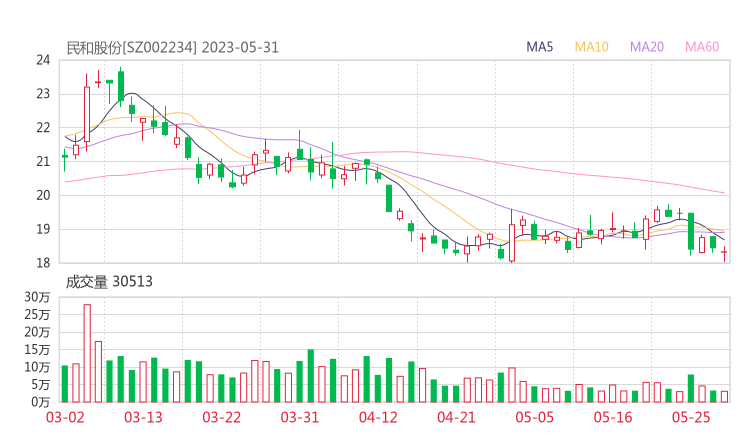Click the large red candlestick rising to 23

tap(87, 114)
